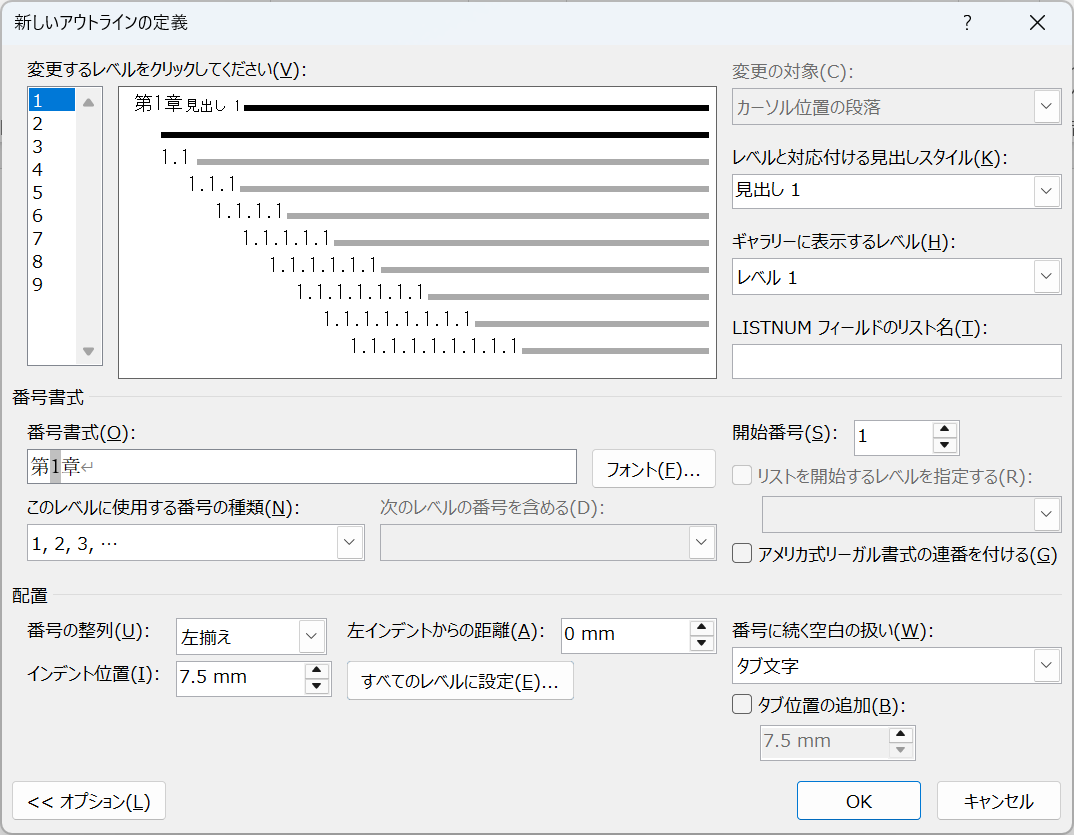Enable the タブ位置の追加 checkbox
Viewport: 1074px width, 835px height.
[x=741, y=705]
